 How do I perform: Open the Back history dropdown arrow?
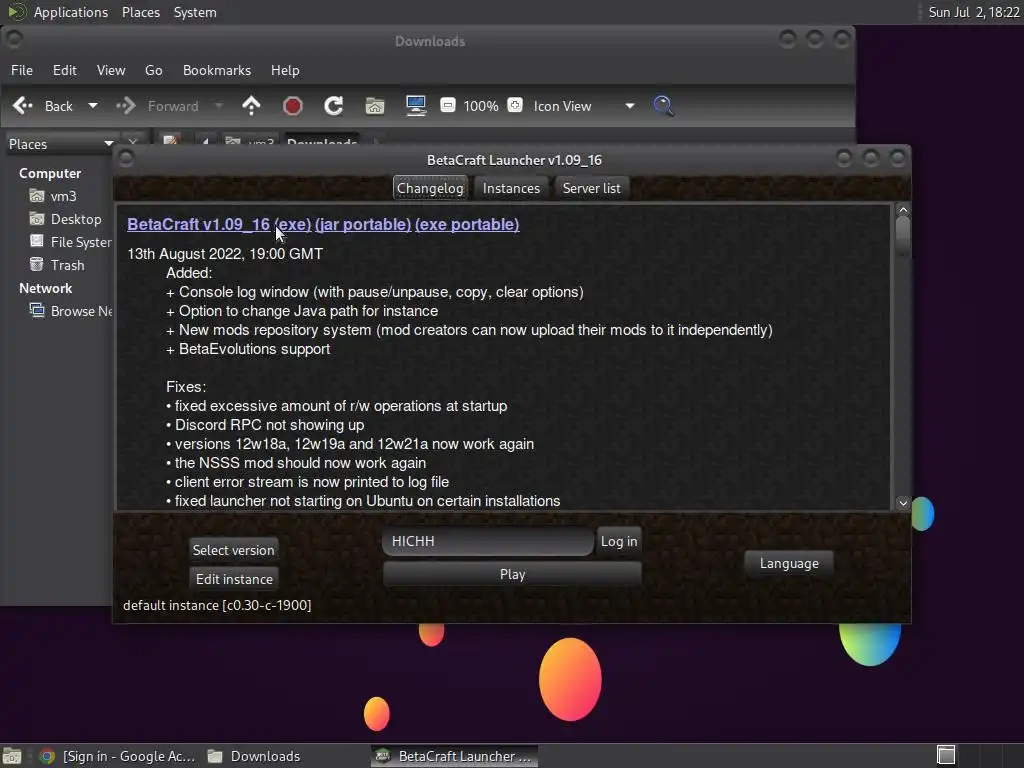pyautogui.click(x=93, y=106)
